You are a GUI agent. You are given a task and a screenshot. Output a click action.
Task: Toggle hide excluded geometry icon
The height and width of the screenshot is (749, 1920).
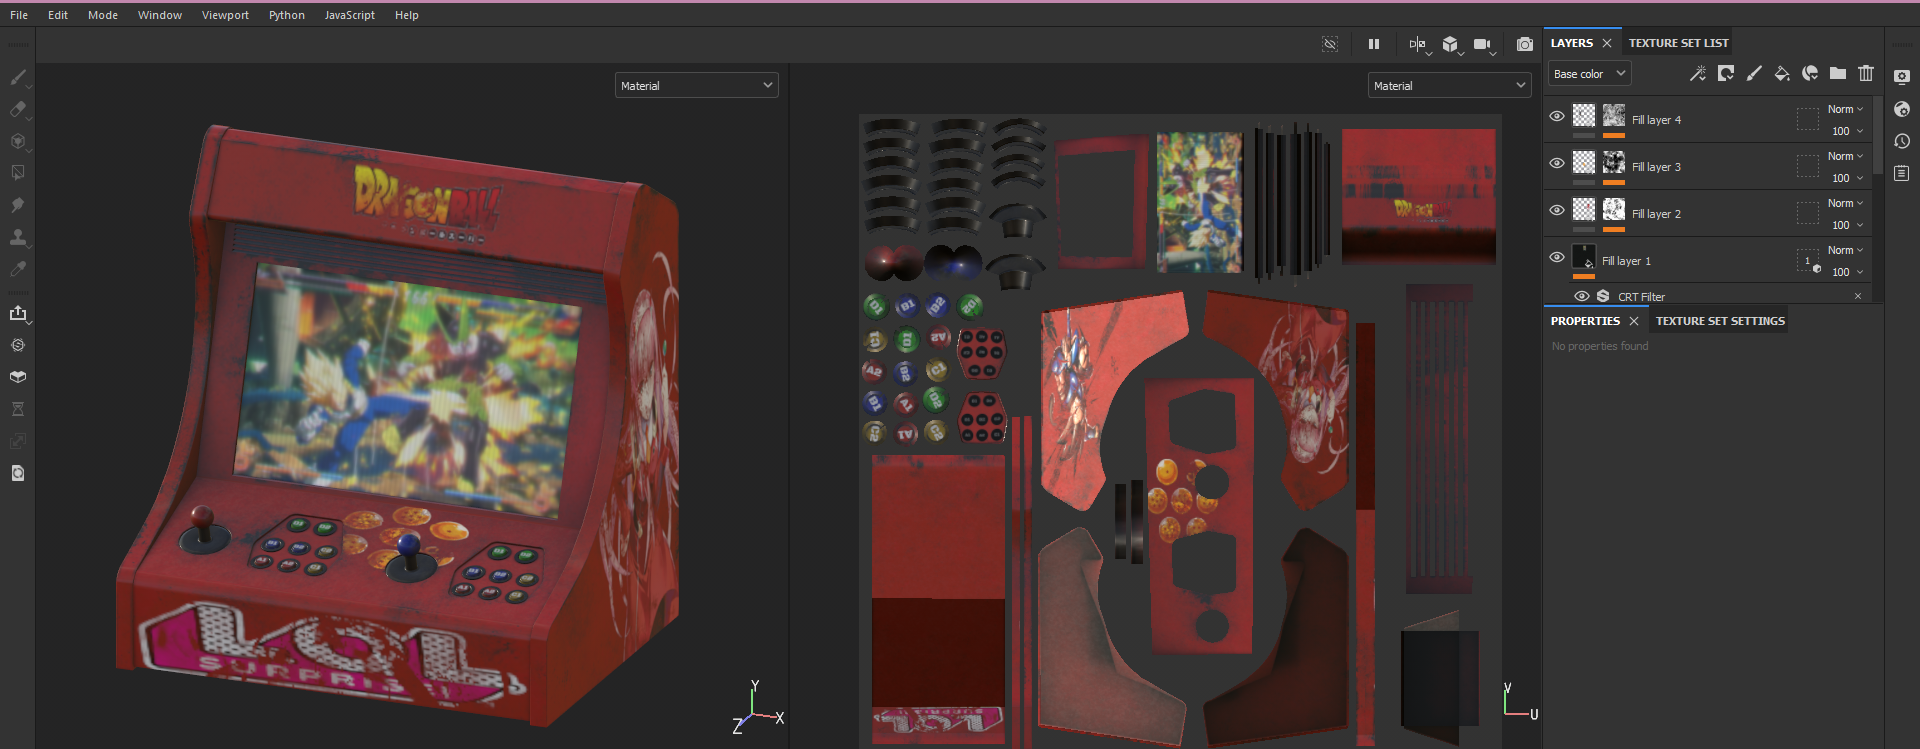coord(1330,44)
